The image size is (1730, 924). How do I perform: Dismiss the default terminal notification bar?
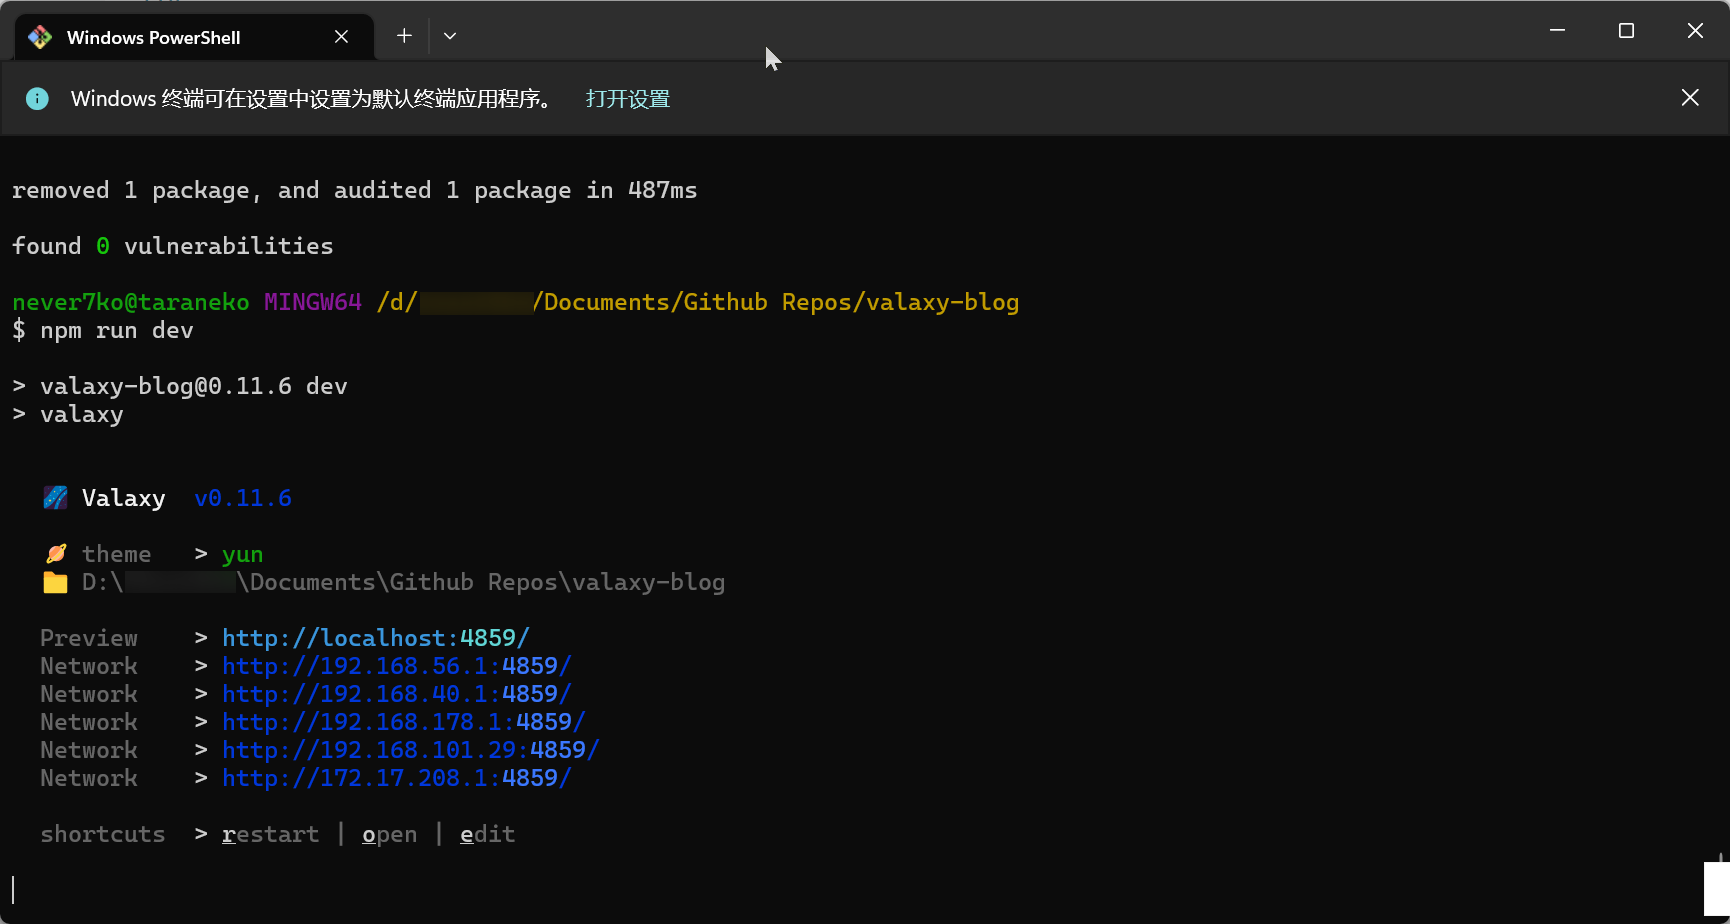1689,98
